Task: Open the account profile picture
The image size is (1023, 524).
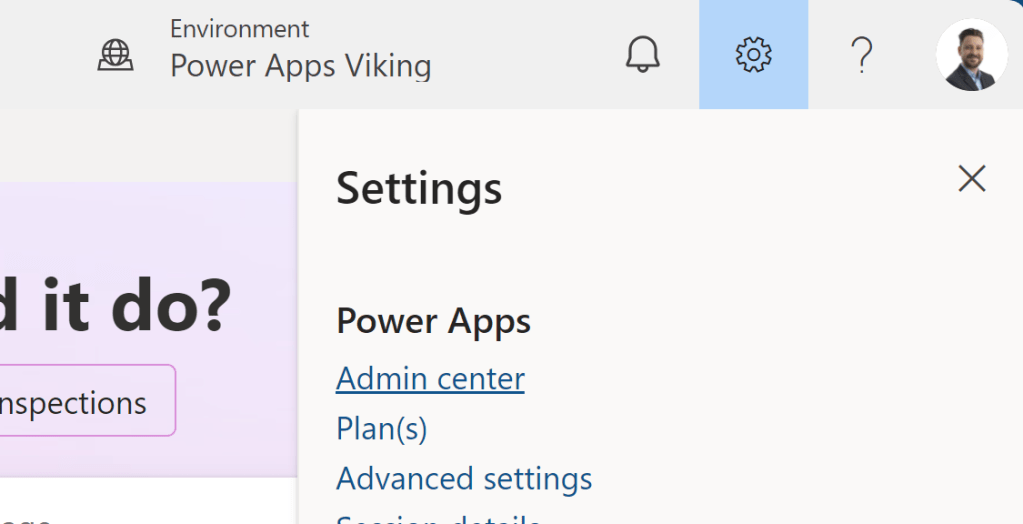Action: tap(971, 55)
